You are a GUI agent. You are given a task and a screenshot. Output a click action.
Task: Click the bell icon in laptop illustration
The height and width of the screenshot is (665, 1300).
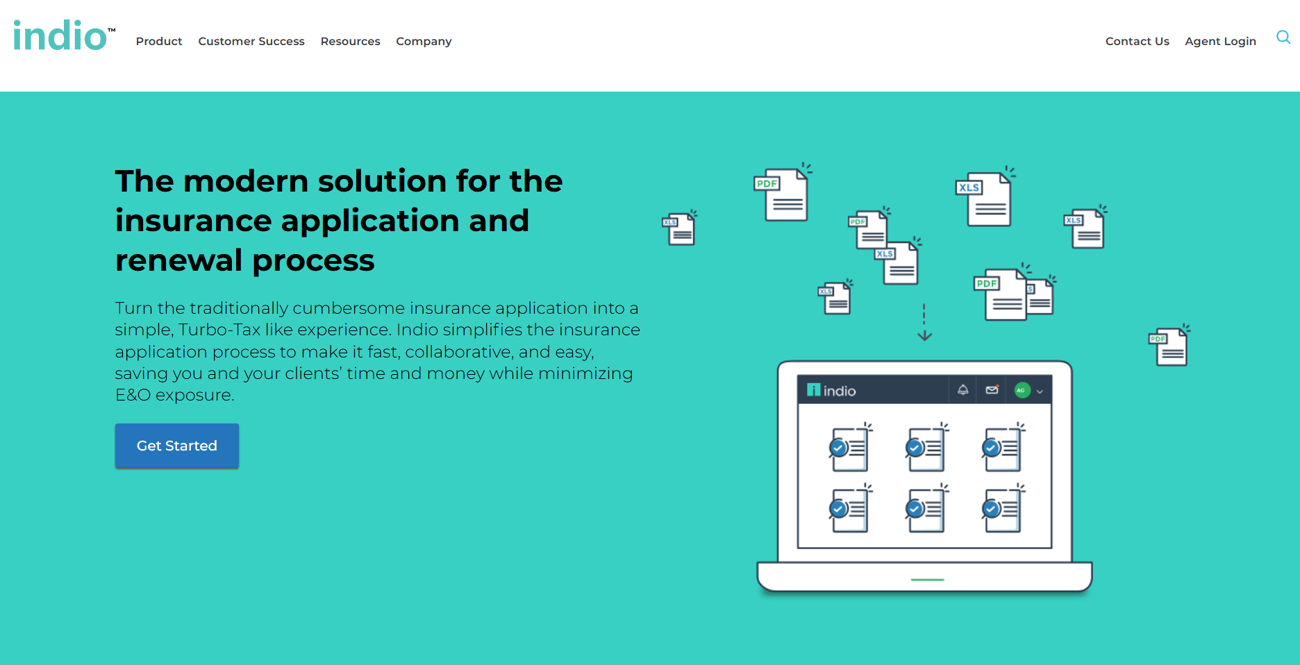(963, 390)
